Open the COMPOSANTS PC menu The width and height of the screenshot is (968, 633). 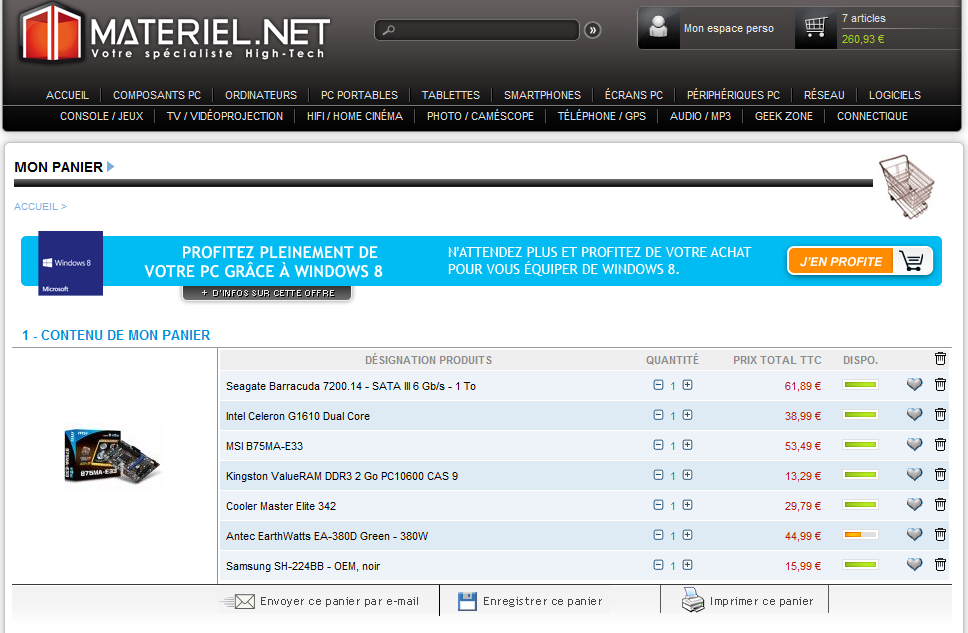pyautogui.click(x=157, y=95)
